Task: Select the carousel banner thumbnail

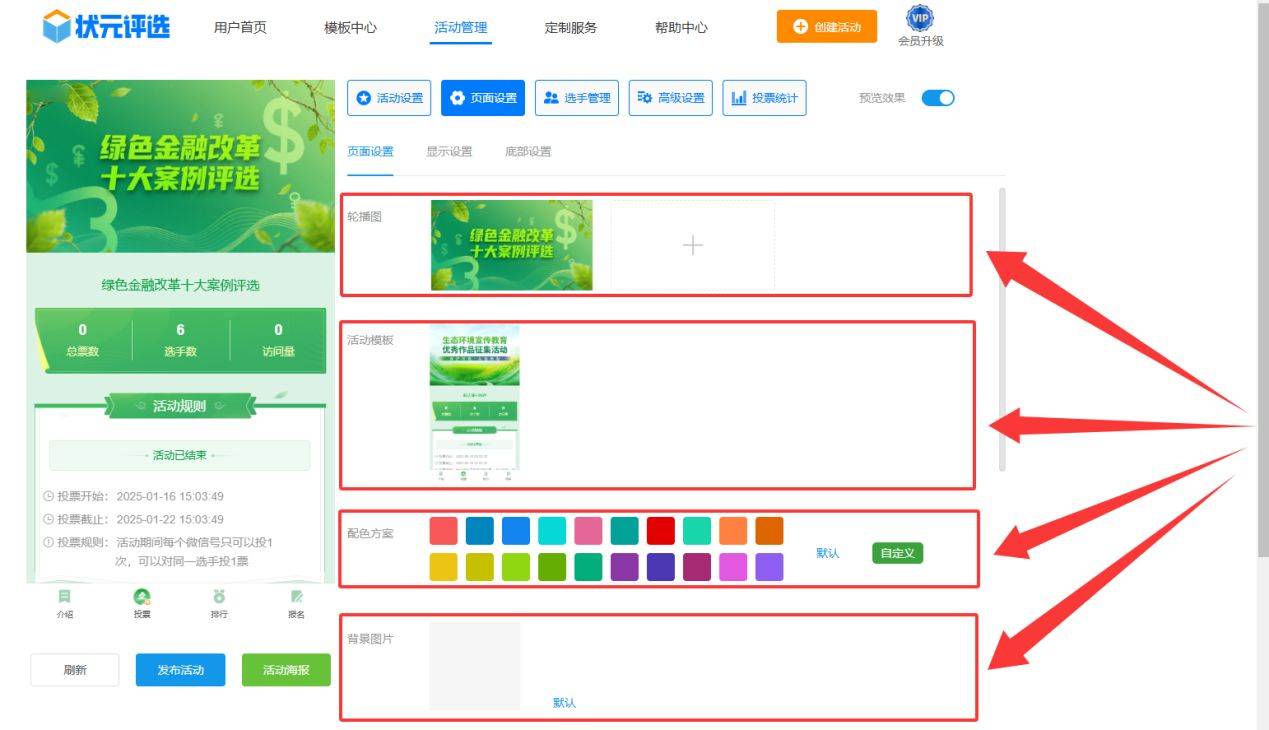Action: tap(511, 245)
